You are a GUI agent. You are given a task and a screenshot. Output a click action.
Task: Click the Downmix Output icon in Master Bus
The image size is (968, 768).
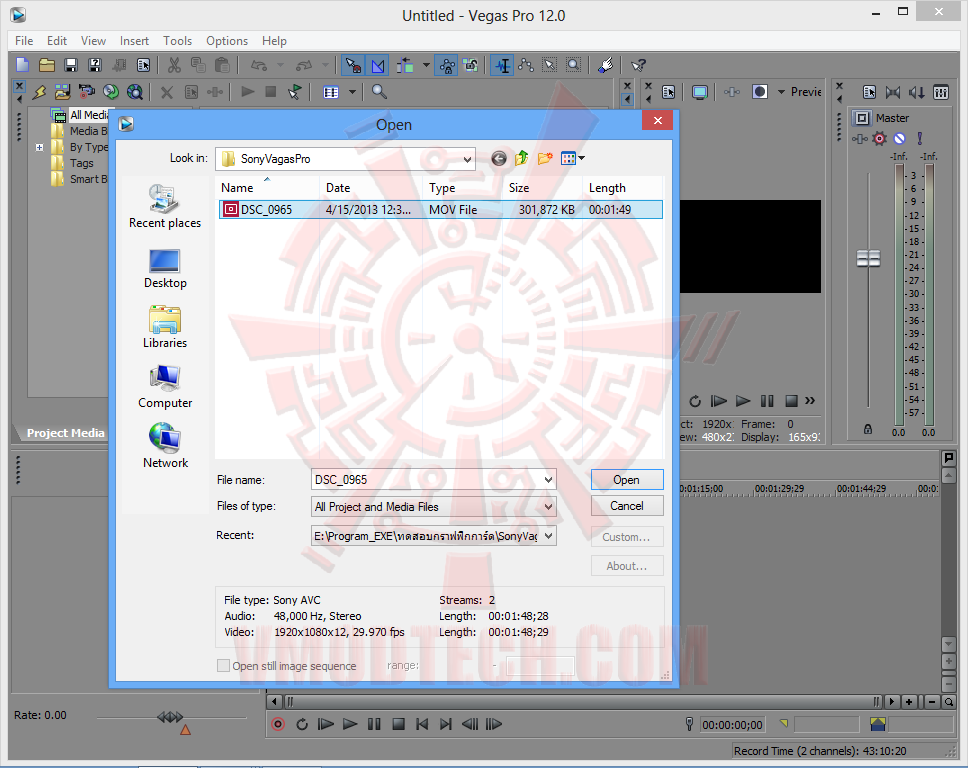pyautogui.click(x=893, y=92)
